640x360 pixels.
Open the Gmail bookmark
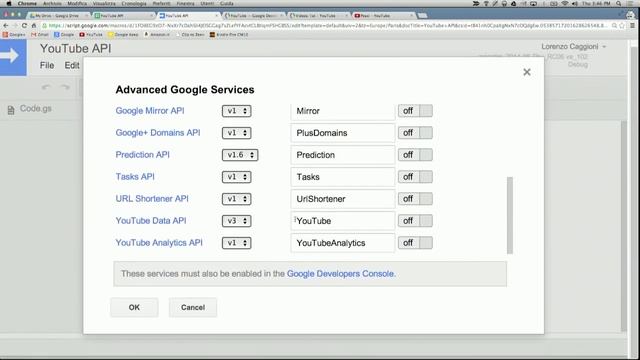(x=40, y=35)
